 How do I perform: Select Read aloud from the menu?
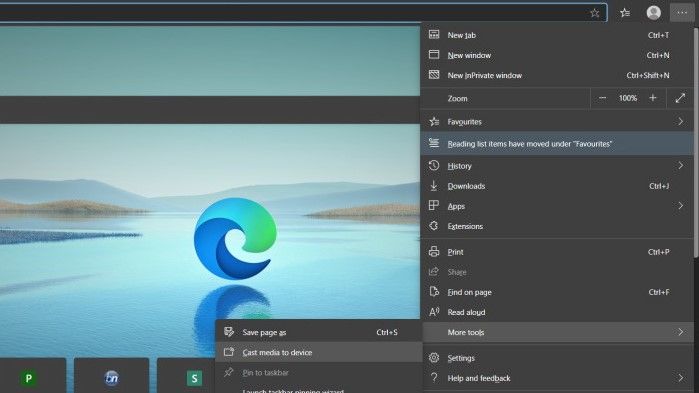click(557, 312)
